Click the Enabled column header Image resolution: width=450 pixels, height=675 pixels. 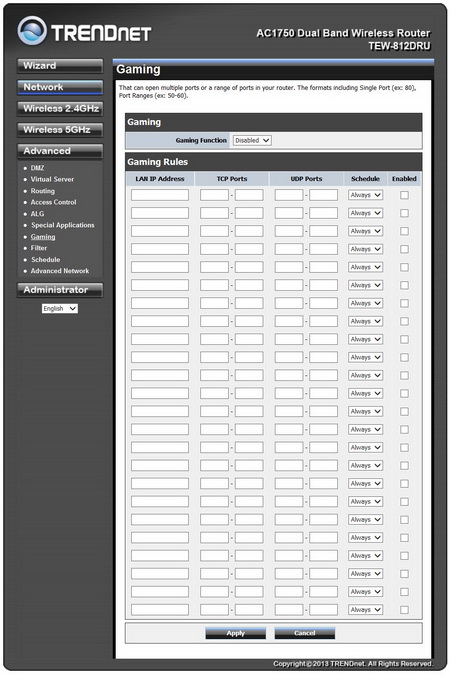[404, 179]
